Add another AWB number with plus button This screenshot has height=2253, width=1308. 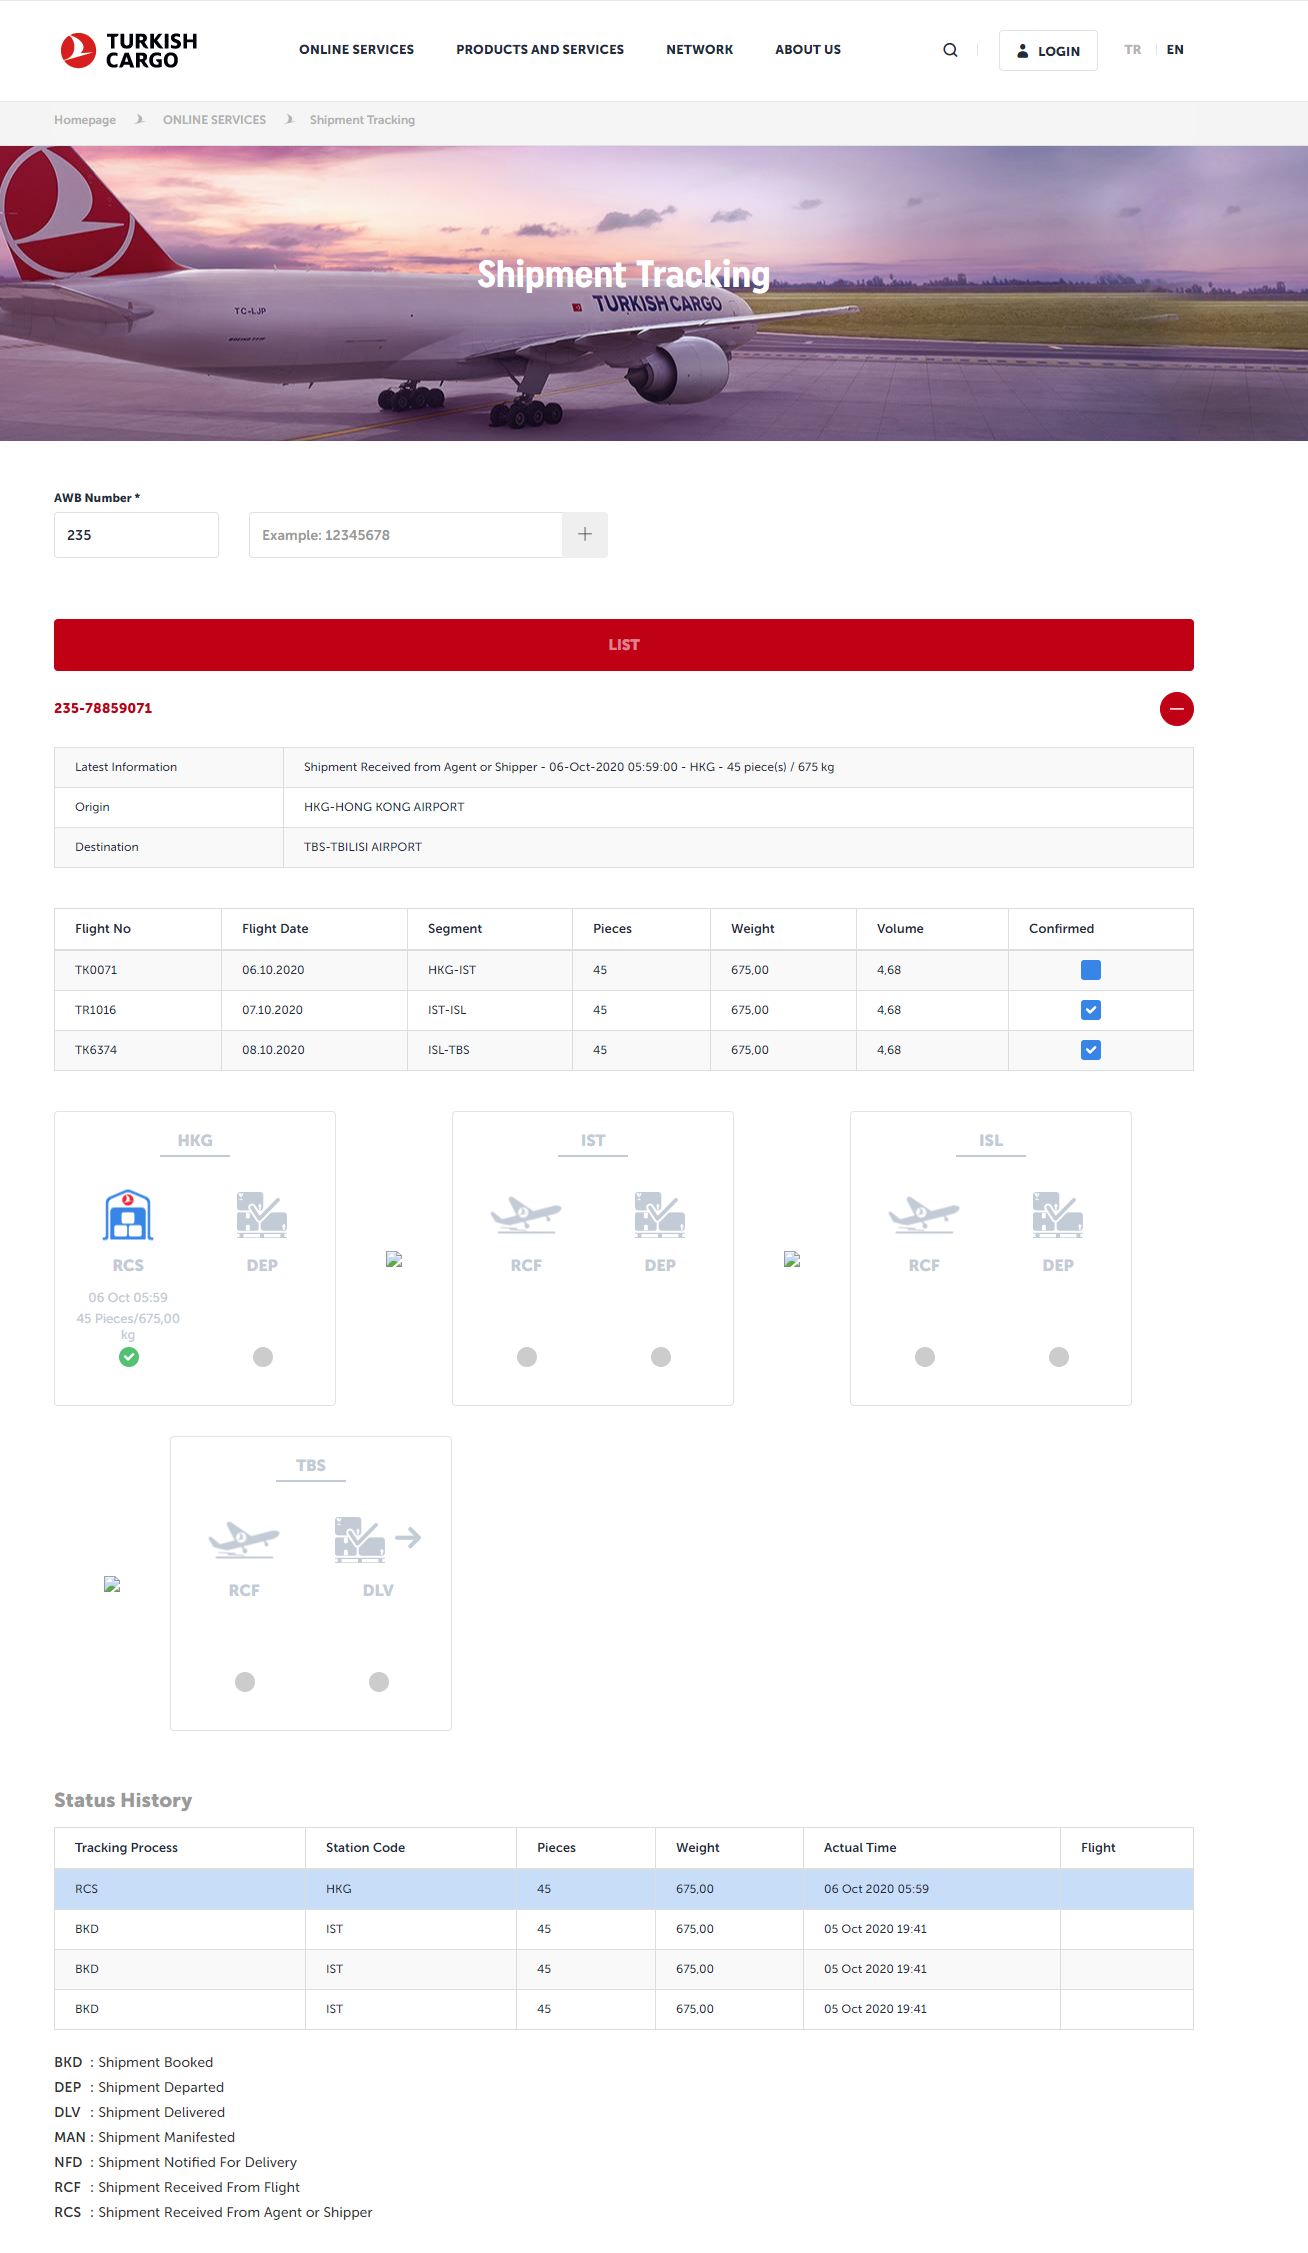coord(585,535)
